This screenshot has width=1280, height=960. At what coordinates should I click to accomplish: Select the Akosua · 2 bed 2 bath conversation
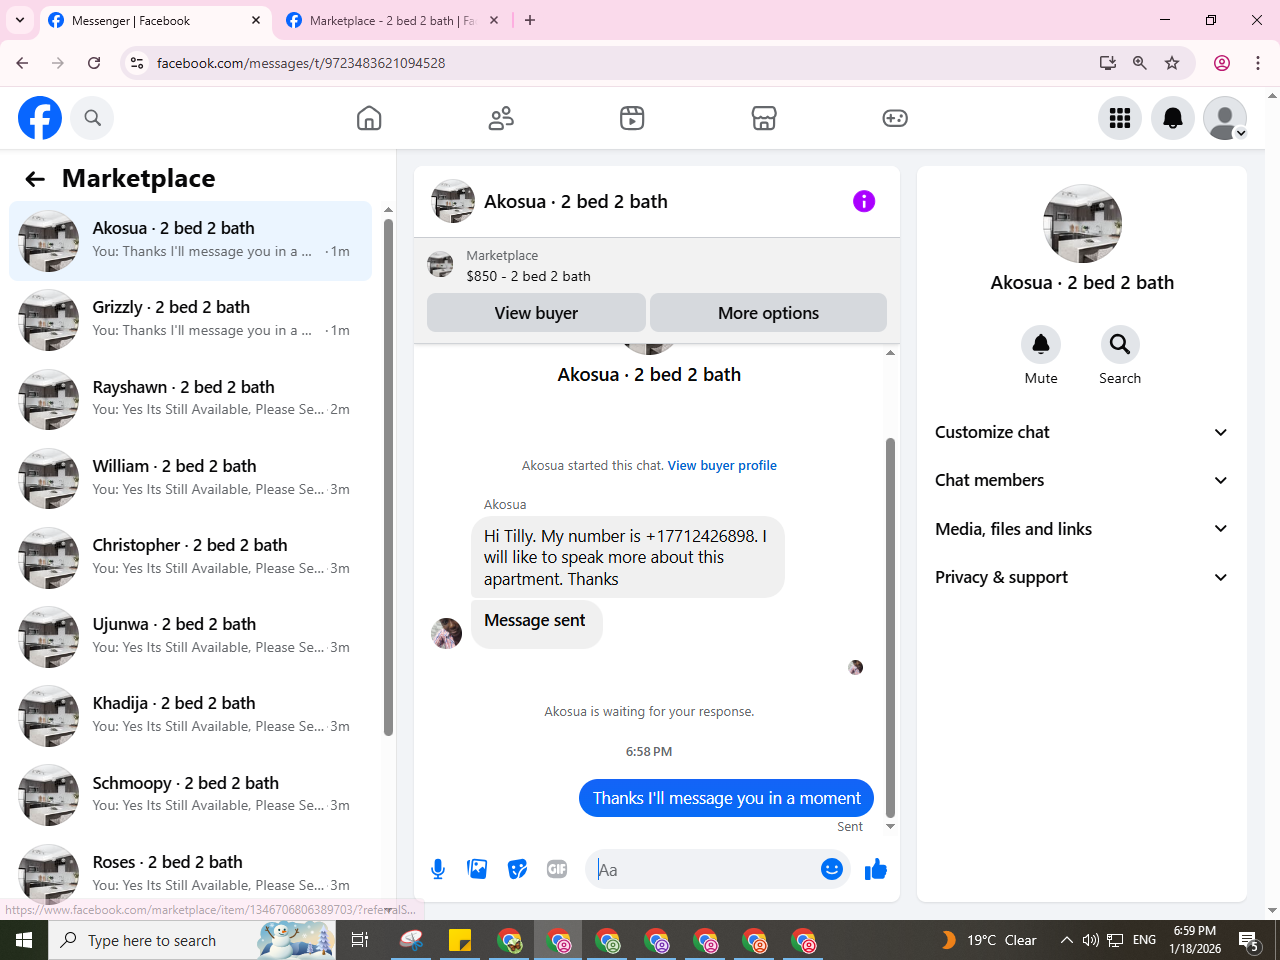click(x=190, y=241)
